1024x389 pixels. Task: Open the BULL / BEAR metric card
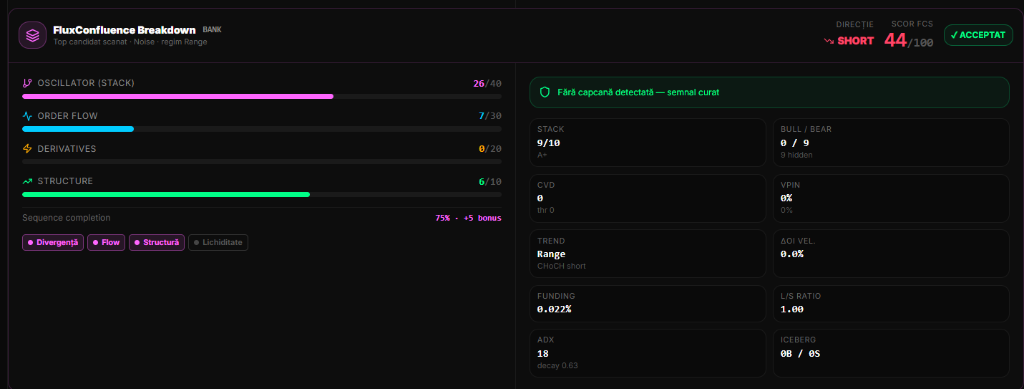coord(891,142)
